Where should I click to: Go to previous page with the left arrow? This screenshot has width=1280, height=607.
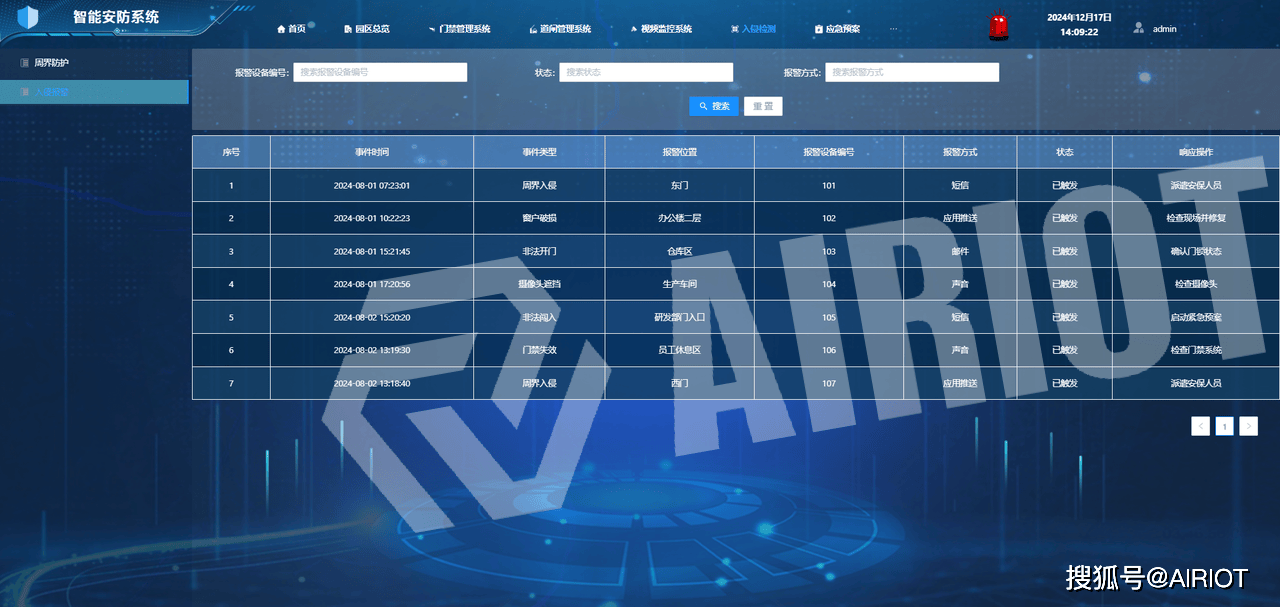tap(1200, 426)
